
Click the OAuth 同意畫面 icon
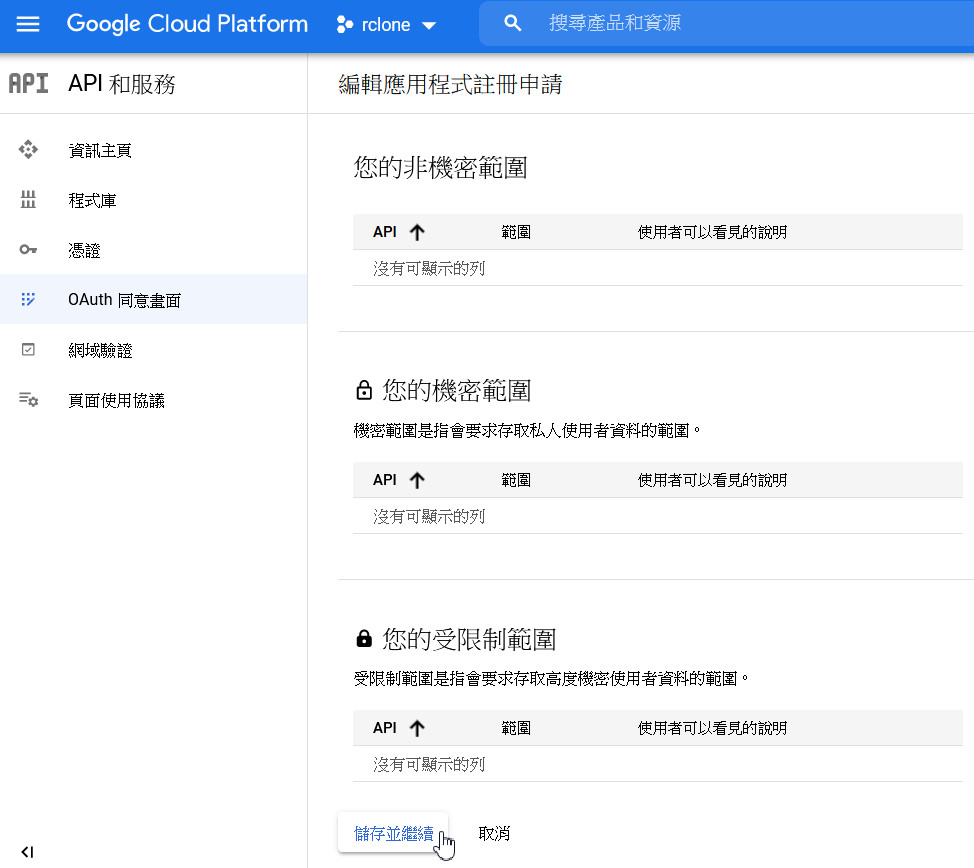(28, 299)
